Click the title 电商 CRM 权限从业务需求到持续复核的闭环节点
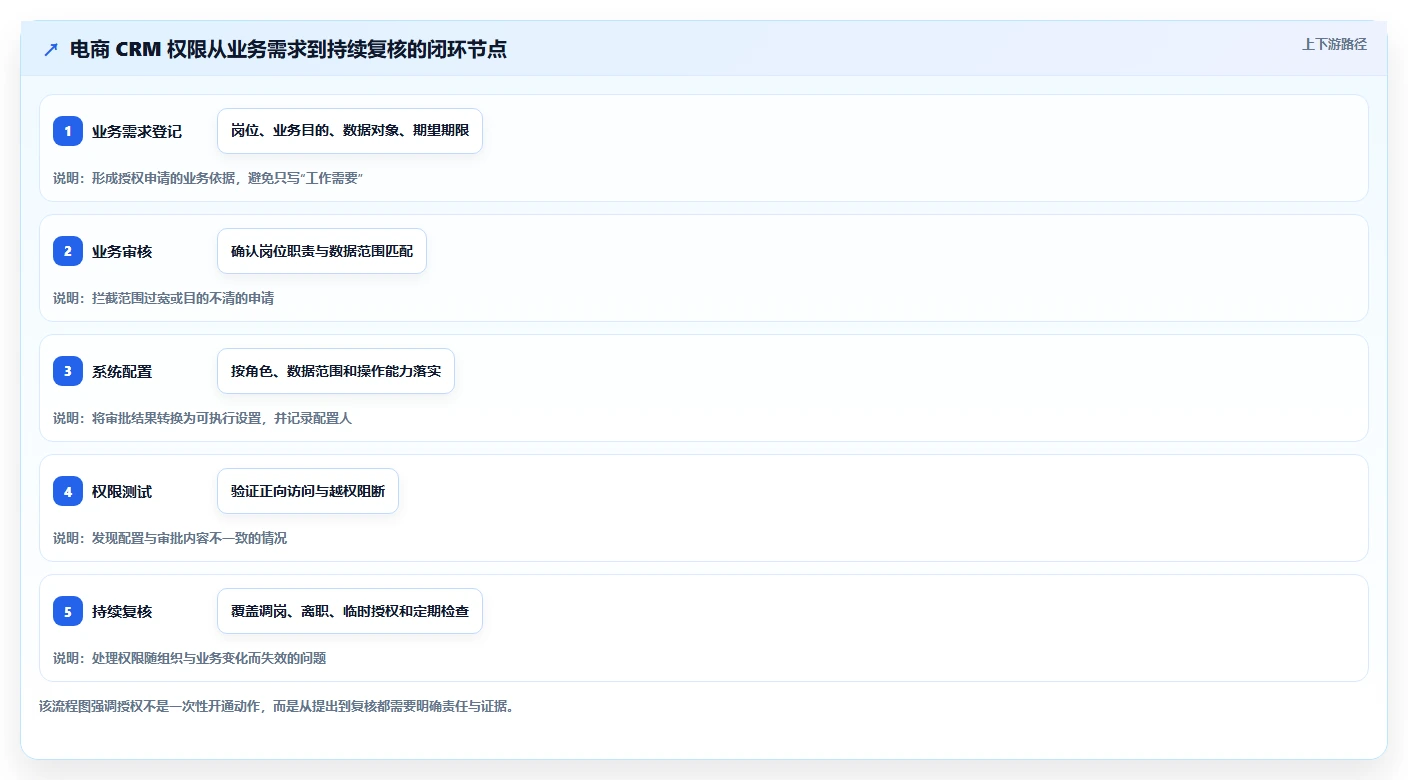The width and height of the screenshot is (1408, 780). [288, 49]
